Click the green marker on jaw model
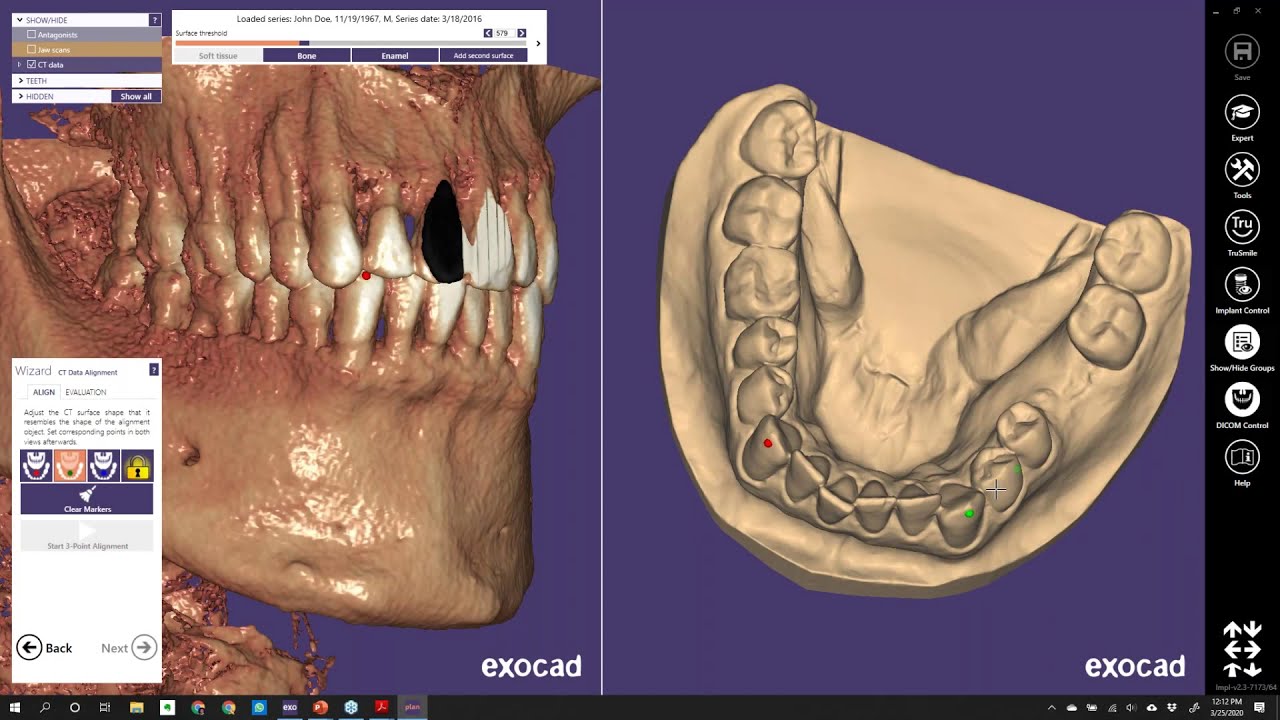This screenshot has width=1280, height=720. point(969,513)
